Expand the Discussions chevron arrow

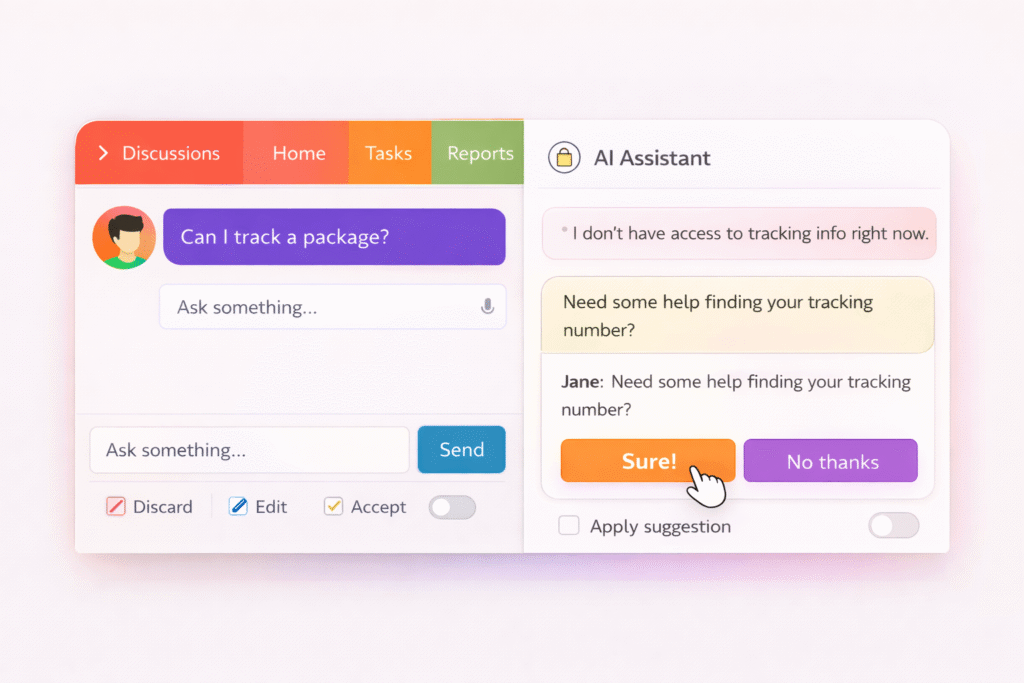coord(103,153)
